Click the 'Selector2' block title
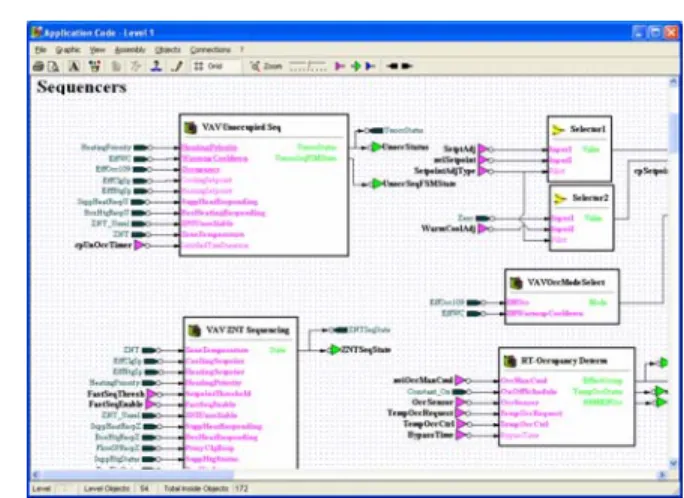The image size is (684, 498). coord(590,198)
